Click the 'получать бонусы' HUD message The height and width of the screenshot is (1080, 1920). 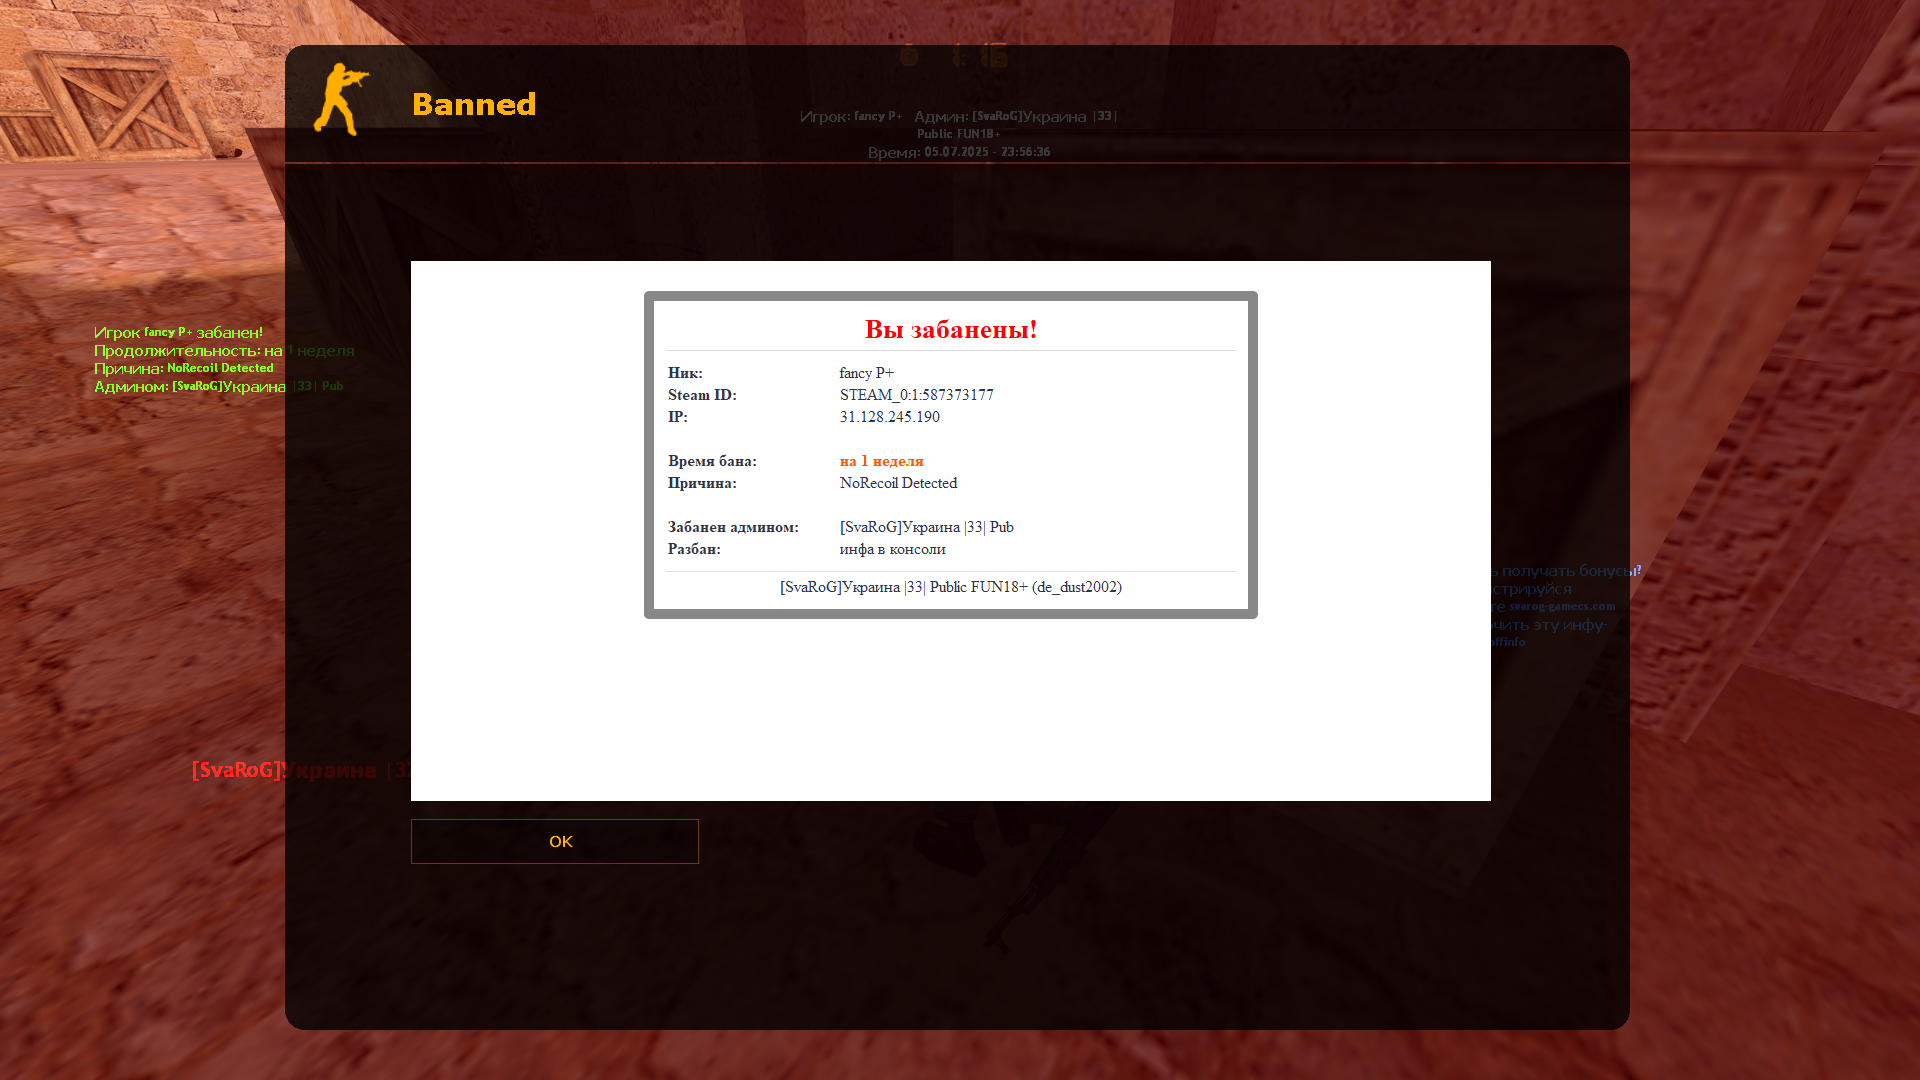click(x=1570, y=571)
